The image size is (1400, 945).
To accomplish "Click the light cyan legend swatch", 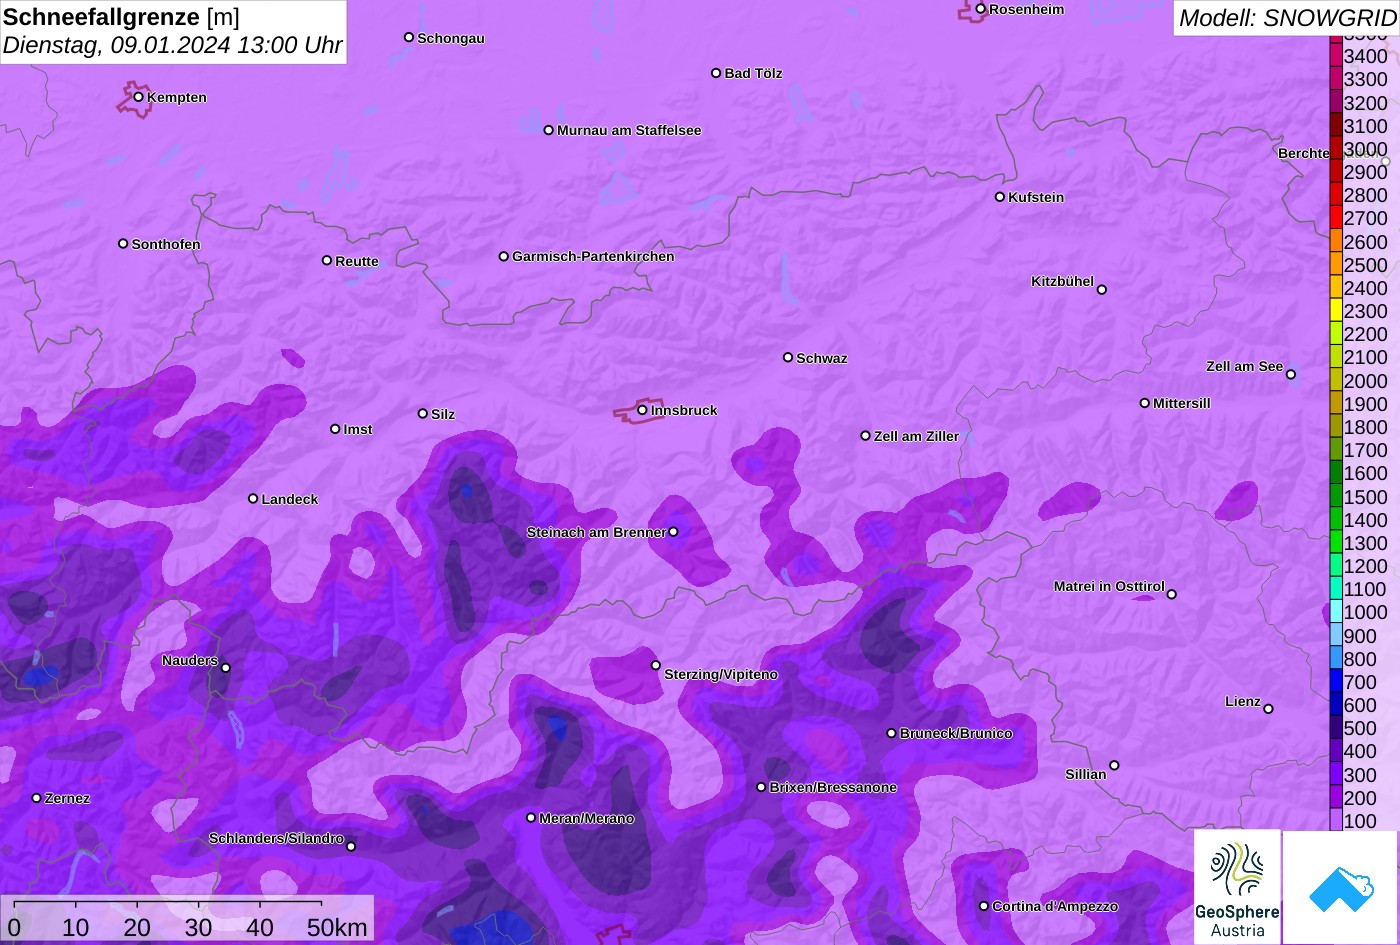I will click(x=1336, y=612).
